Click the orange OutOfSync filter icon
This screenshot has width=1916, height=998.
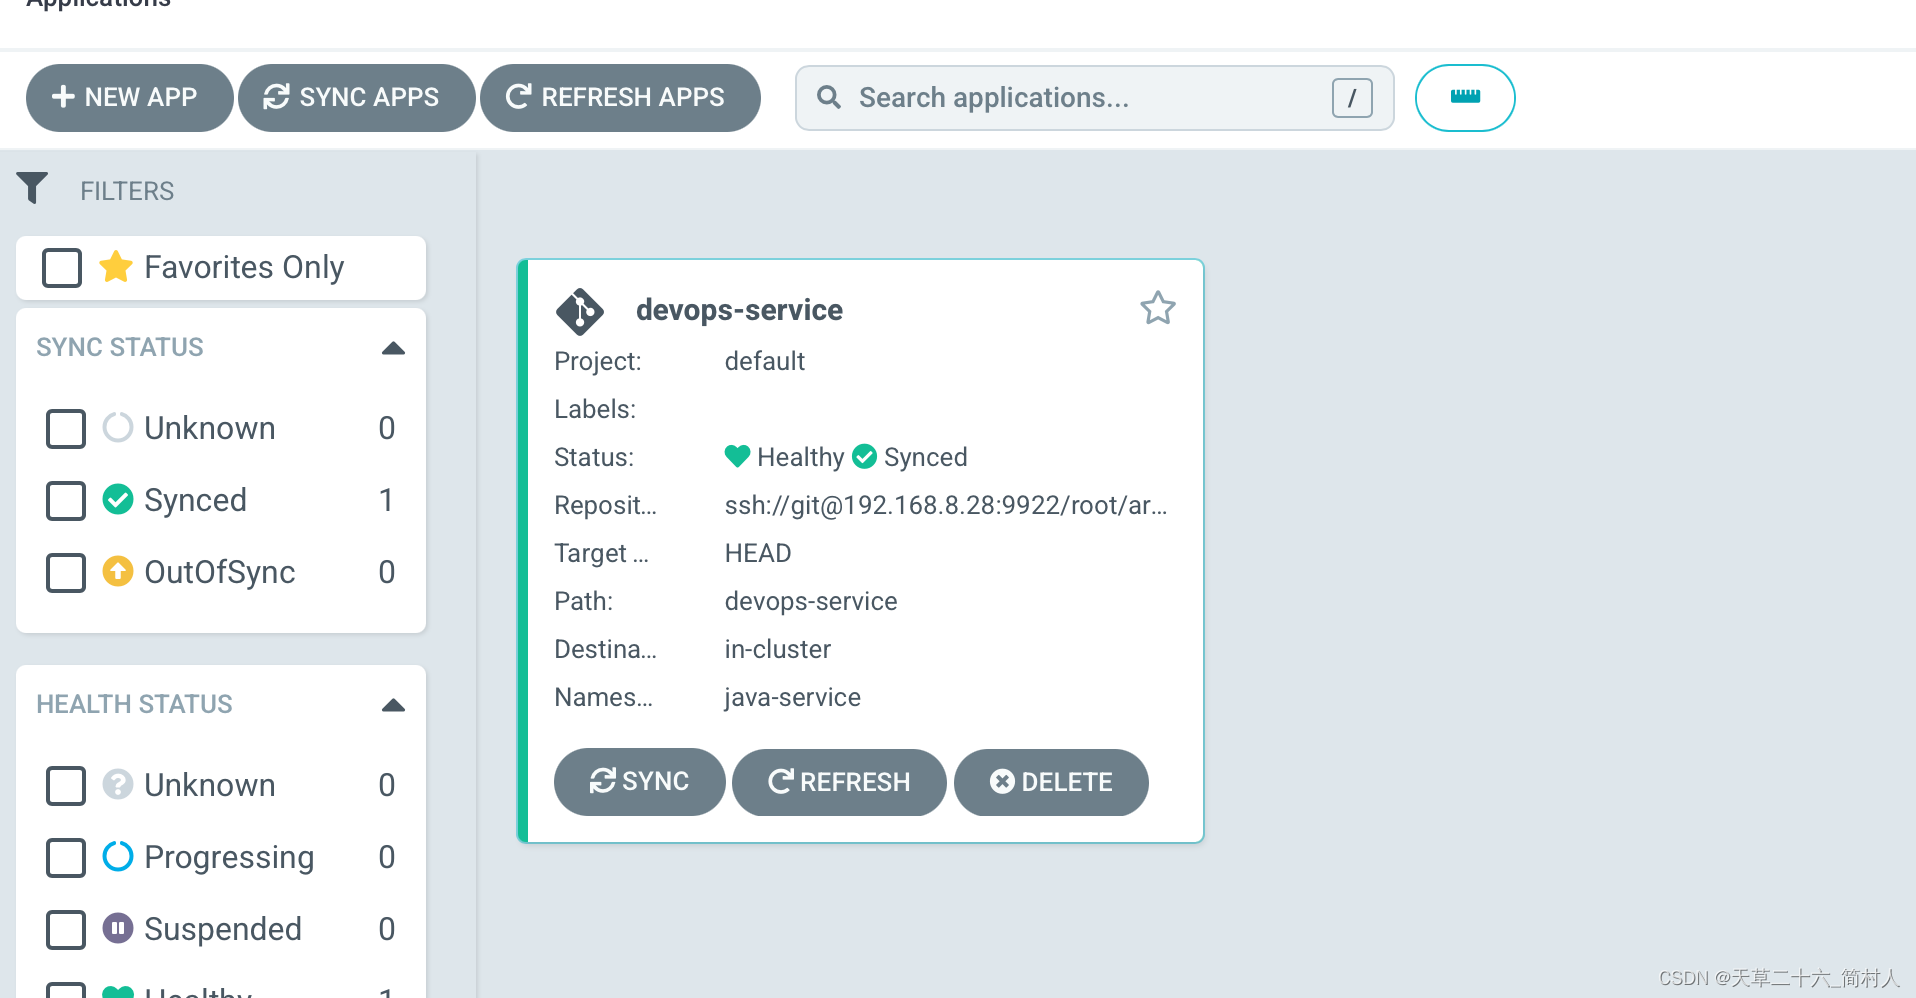coord(118,571)
